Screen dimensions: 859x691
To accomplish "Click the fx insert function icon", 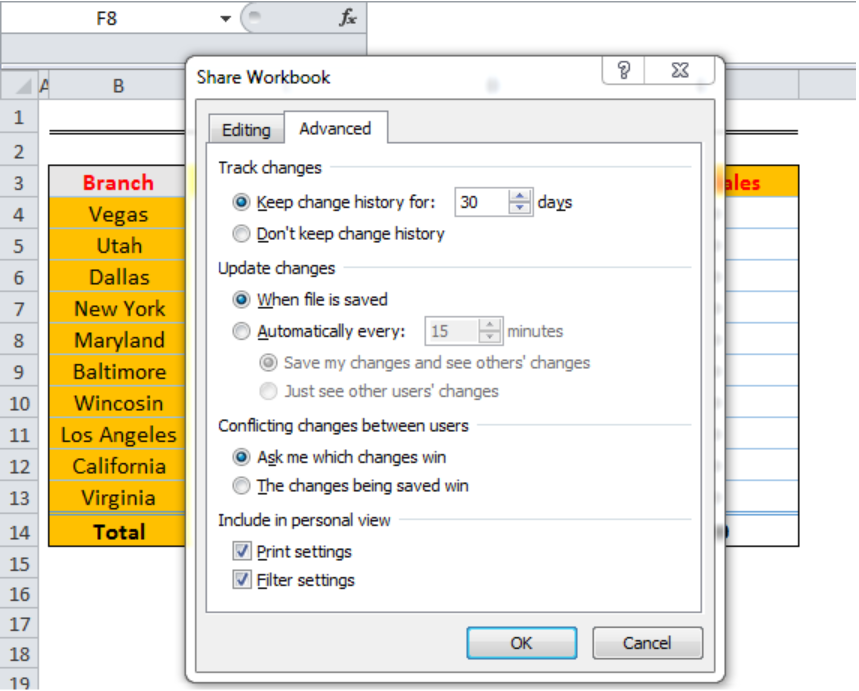I will [347, 18].
